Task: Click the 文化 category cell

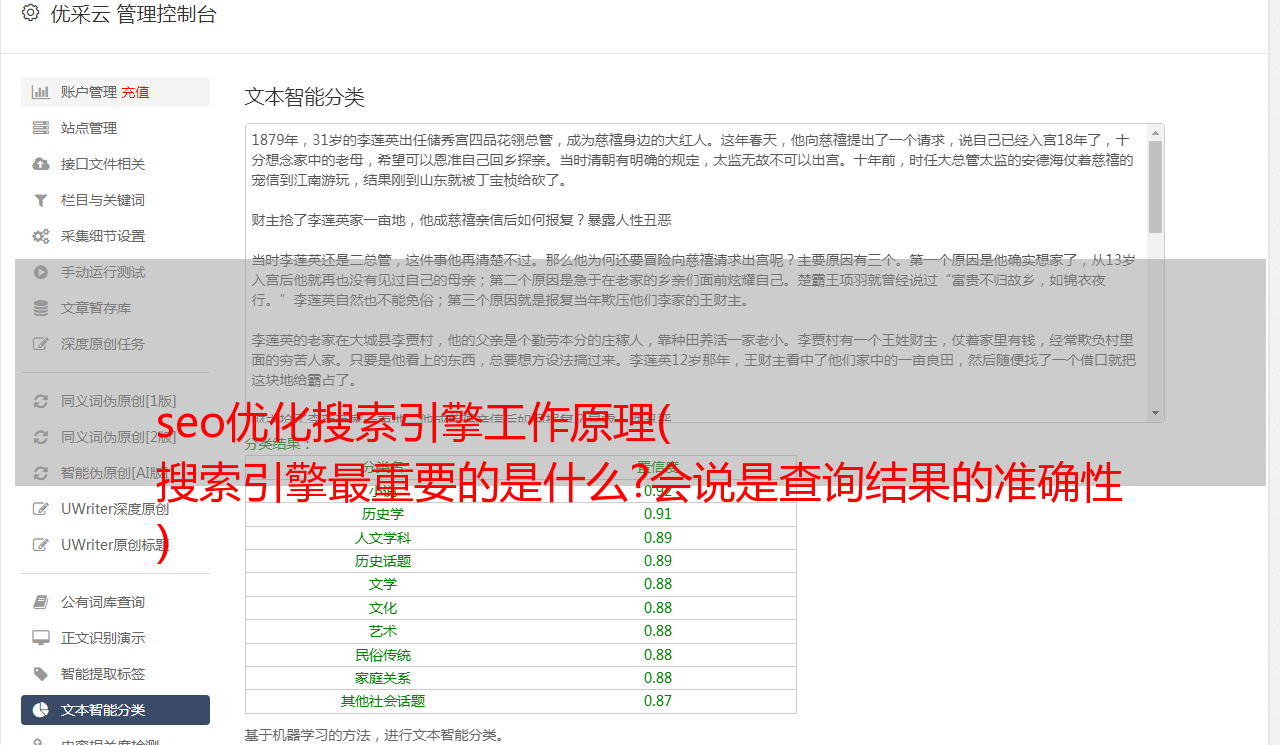Action: pos(383,608)
